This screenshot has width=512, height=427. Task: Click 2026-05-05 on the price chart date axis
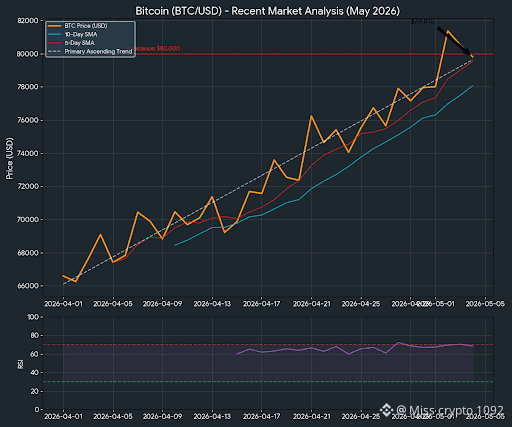[485, 304]
